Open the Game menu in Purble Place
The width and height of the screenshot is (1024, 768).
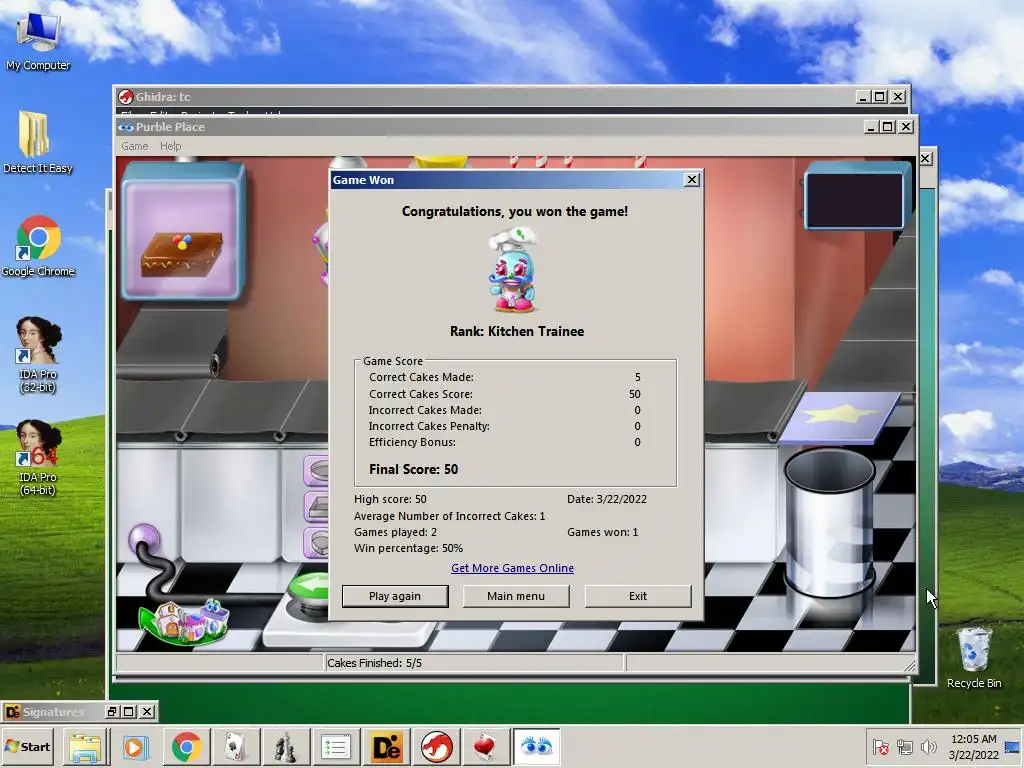tap(135, 146)
